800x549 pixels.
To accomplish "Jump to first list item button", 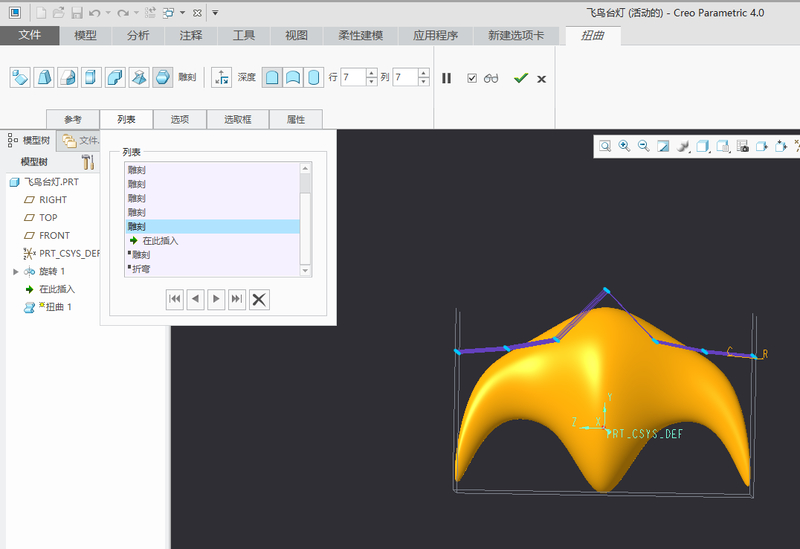I will (174, 299).
